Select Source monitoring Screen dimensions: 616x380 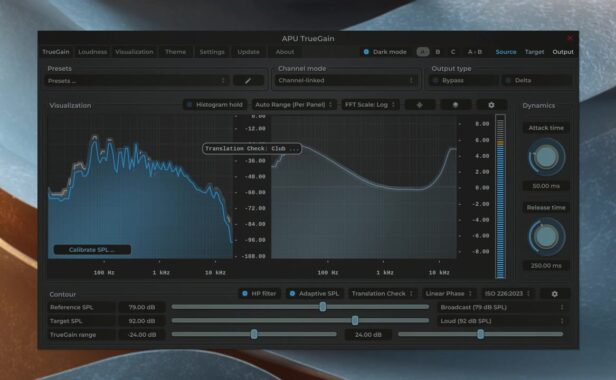point(506,52)
